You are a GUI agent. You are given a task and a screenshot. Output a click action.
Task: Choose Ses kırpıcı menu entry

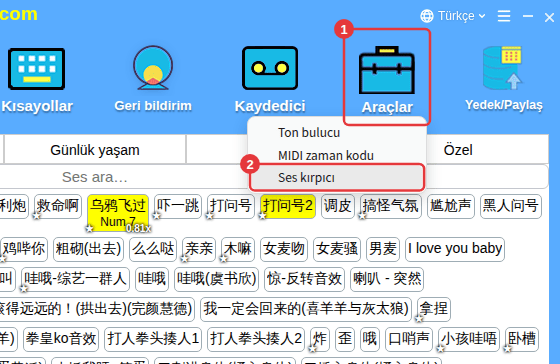pyautogui.click(x=337, y=177)
